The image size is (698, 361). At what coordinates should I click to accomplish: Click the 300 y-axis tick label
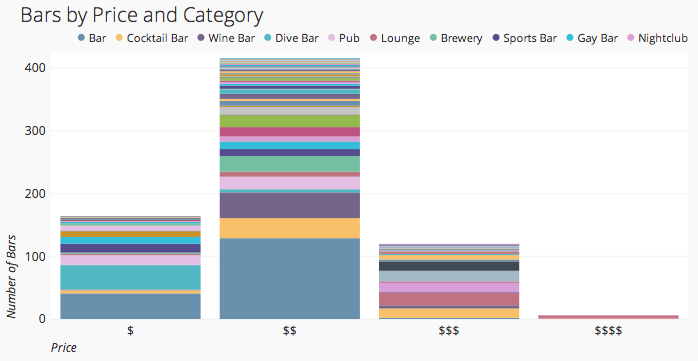35,131
